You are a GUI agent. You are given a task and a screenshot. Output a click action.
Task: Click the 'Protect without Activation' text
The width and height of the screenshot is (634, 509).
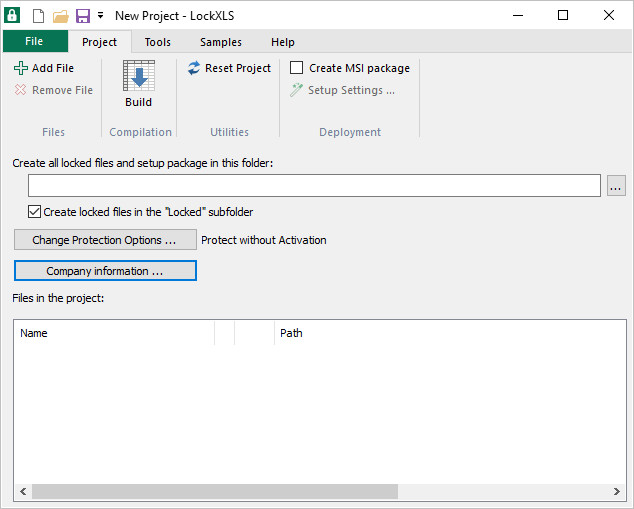264,240
